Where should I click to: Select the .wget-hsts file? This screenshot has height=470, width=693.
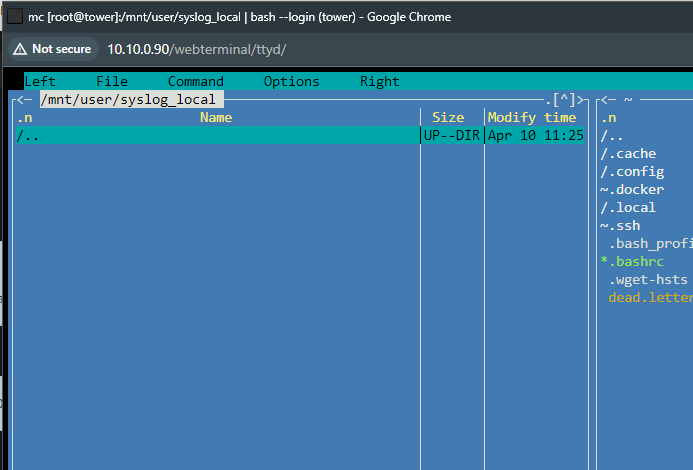click(648, 280)
